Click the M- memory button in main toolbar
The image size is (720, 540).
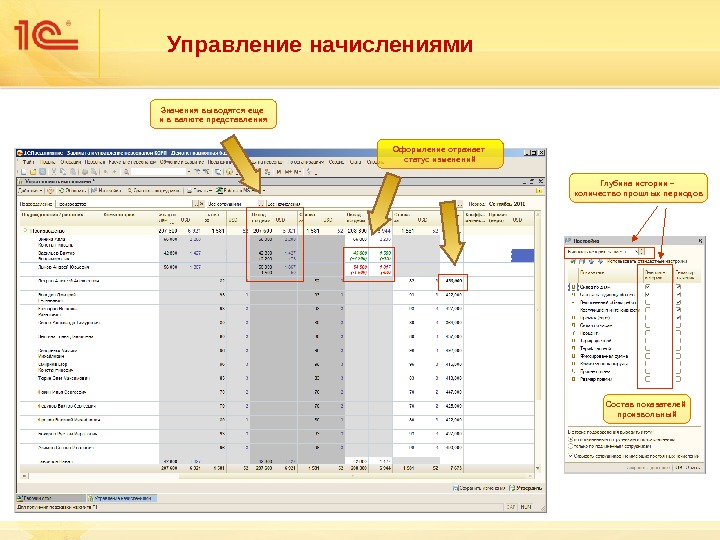297,172
